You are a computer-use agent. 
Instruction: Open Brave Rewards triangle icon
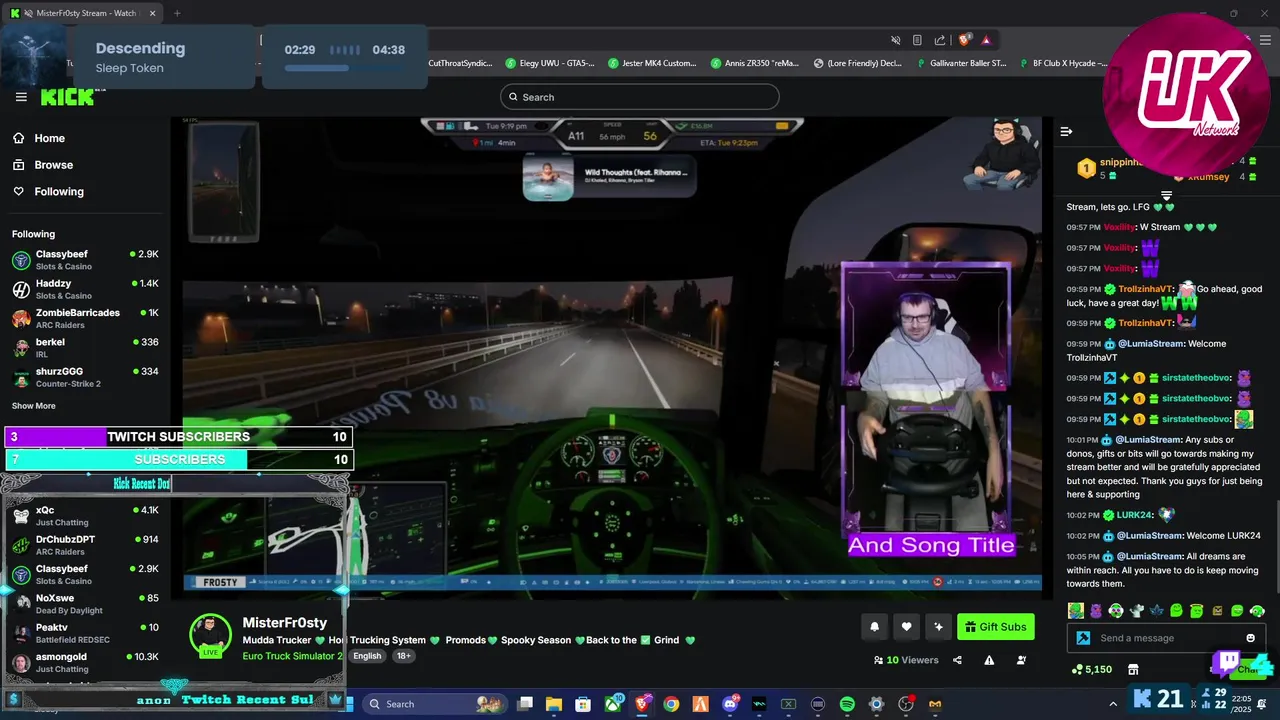986,40
